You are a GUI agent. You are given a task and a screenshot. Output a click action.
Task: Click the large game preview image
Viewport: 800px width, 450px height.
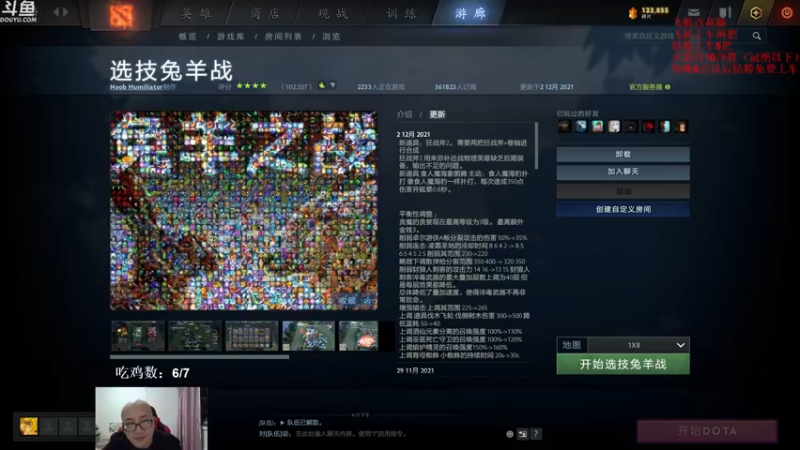244,210
